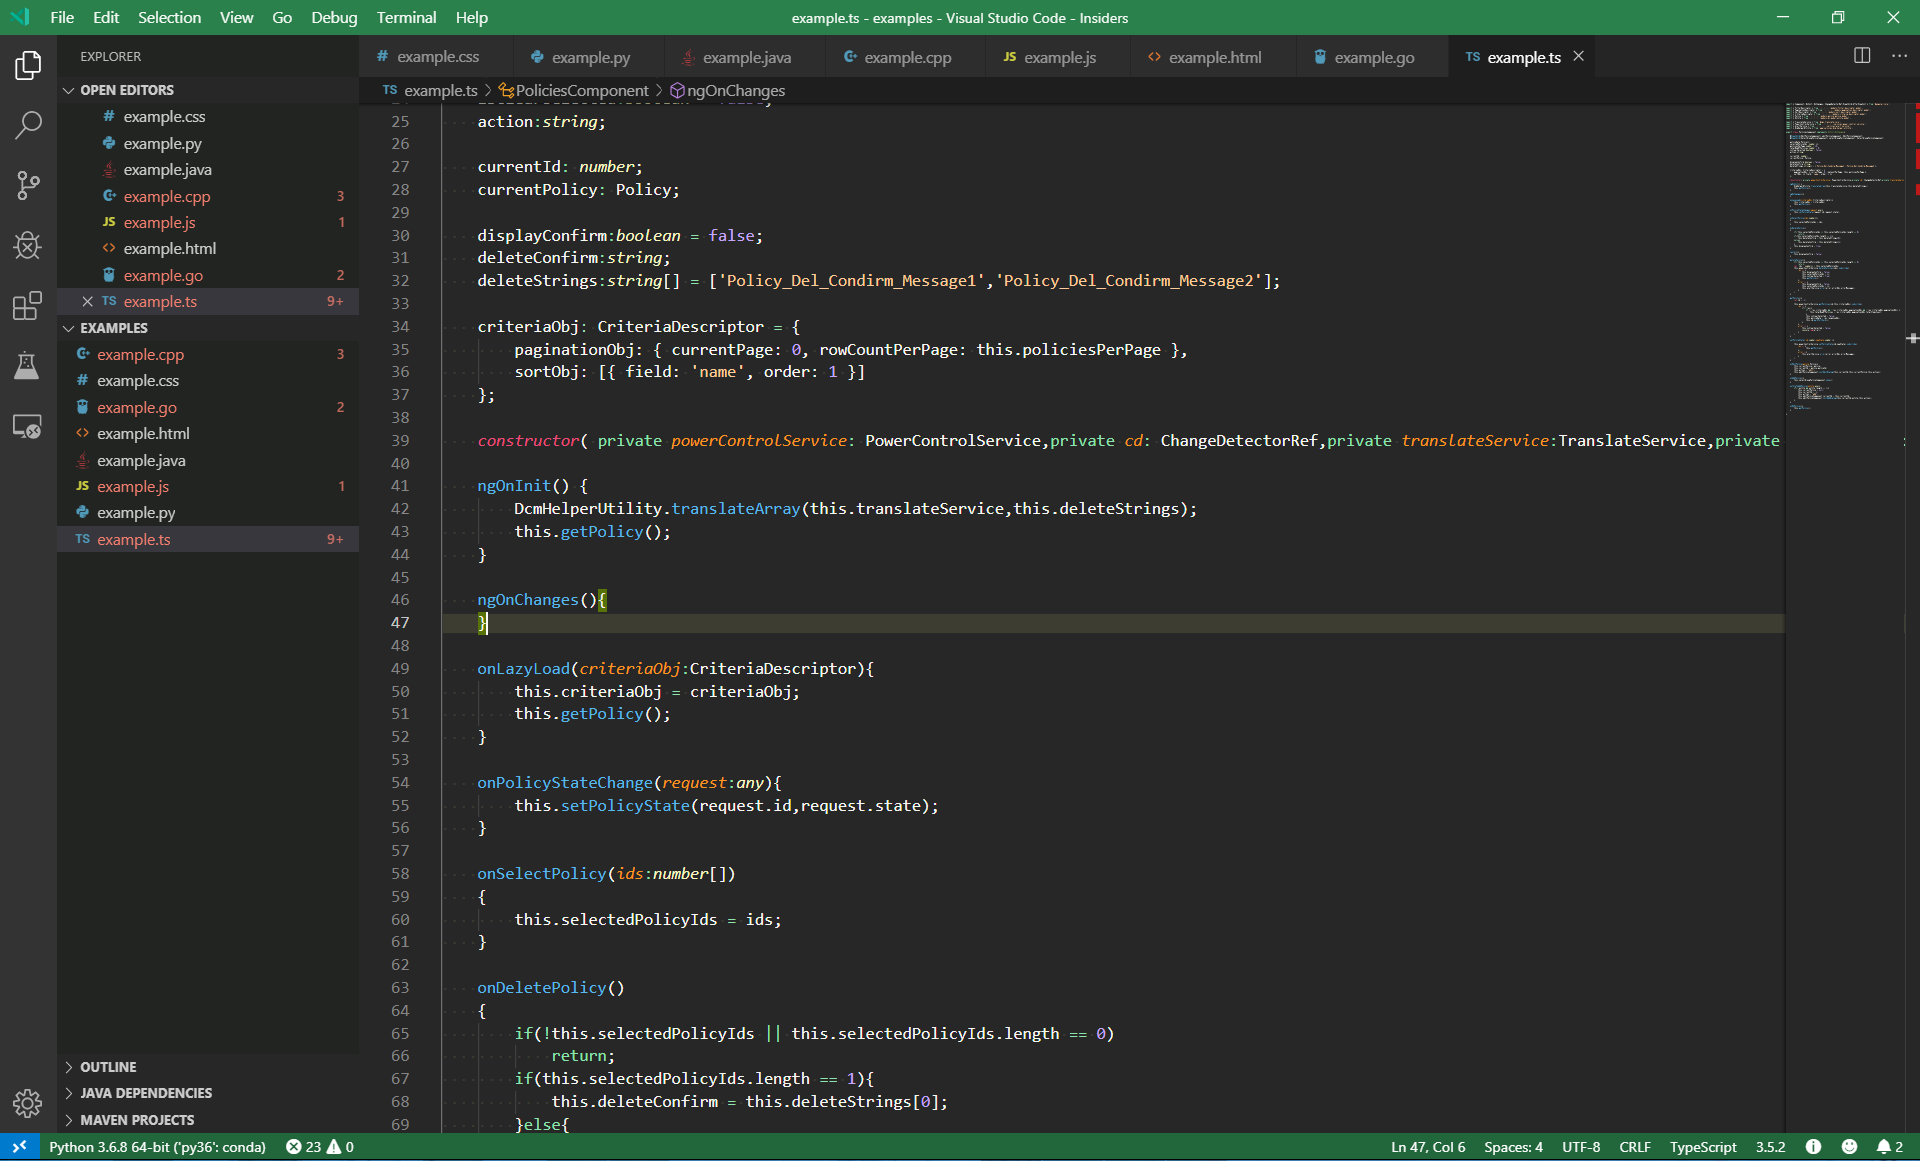Open the Debug view icon
1920x1161 pixels.
coord(28,245)
